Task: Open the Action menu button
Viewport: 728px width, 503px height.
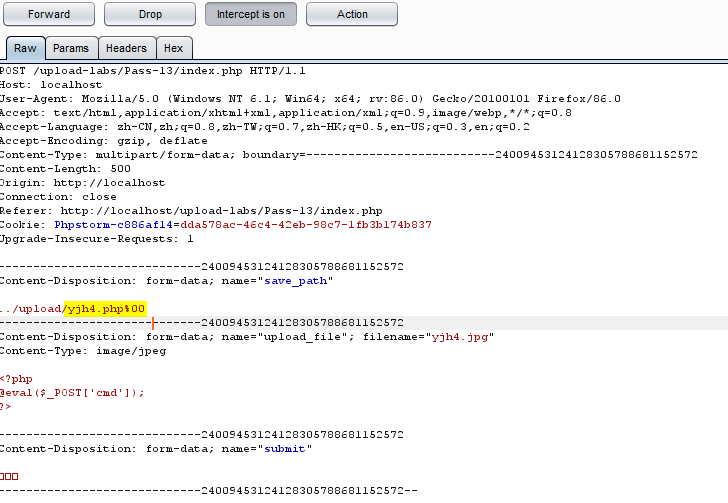Action: (x=352, y=14)
